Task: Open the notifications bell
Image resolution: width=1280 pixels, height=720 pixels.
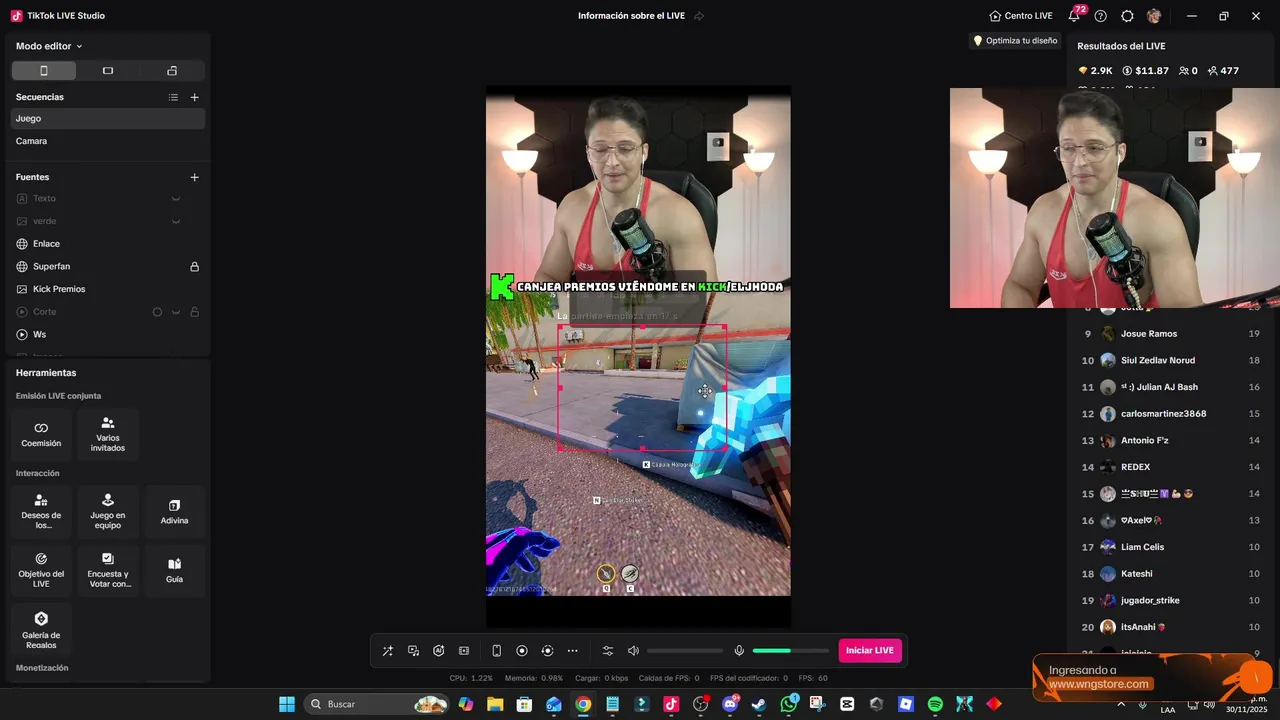Action: tap(1074, 16)
